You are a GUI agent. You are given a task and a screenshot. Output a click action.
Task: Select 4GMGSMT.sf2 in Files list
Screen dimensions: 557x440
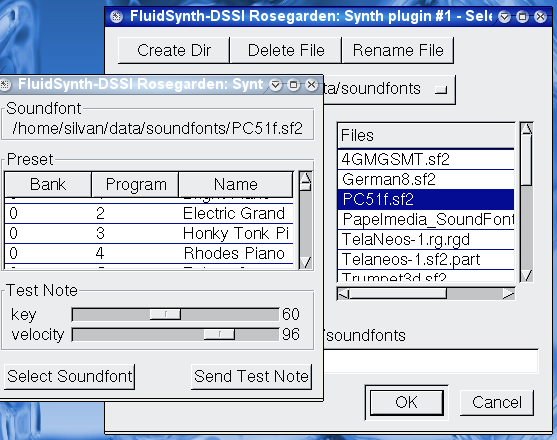coord(426,159)
